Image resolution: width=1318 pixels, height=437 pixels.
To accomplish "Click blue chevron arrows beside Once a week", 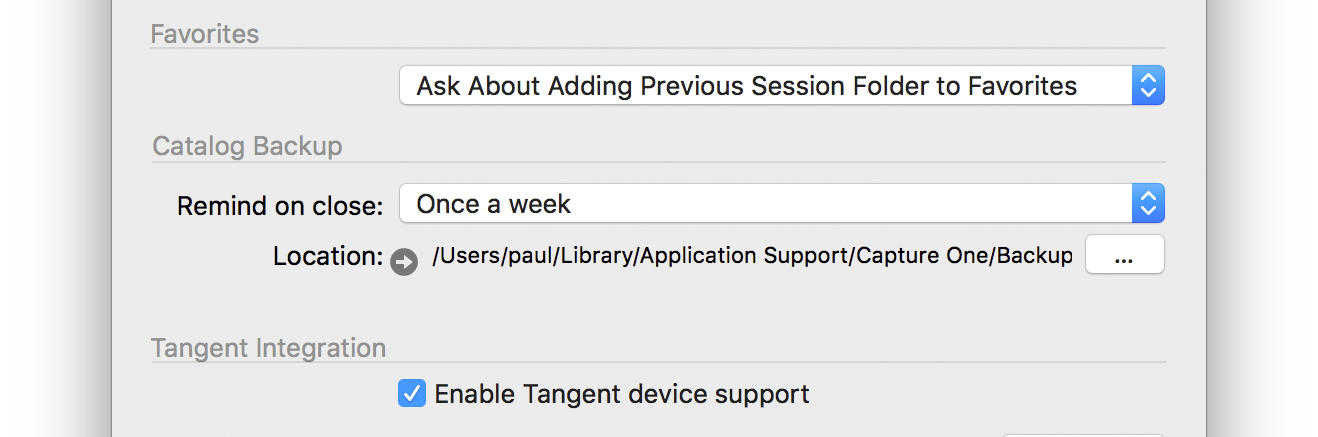I will (x=1148, y=204).
